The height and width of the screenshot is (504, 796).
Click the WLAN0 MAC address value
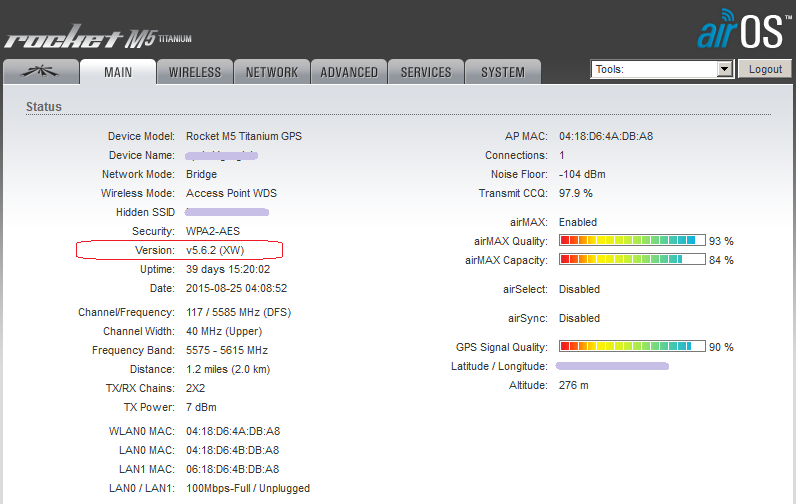(233, 431)
